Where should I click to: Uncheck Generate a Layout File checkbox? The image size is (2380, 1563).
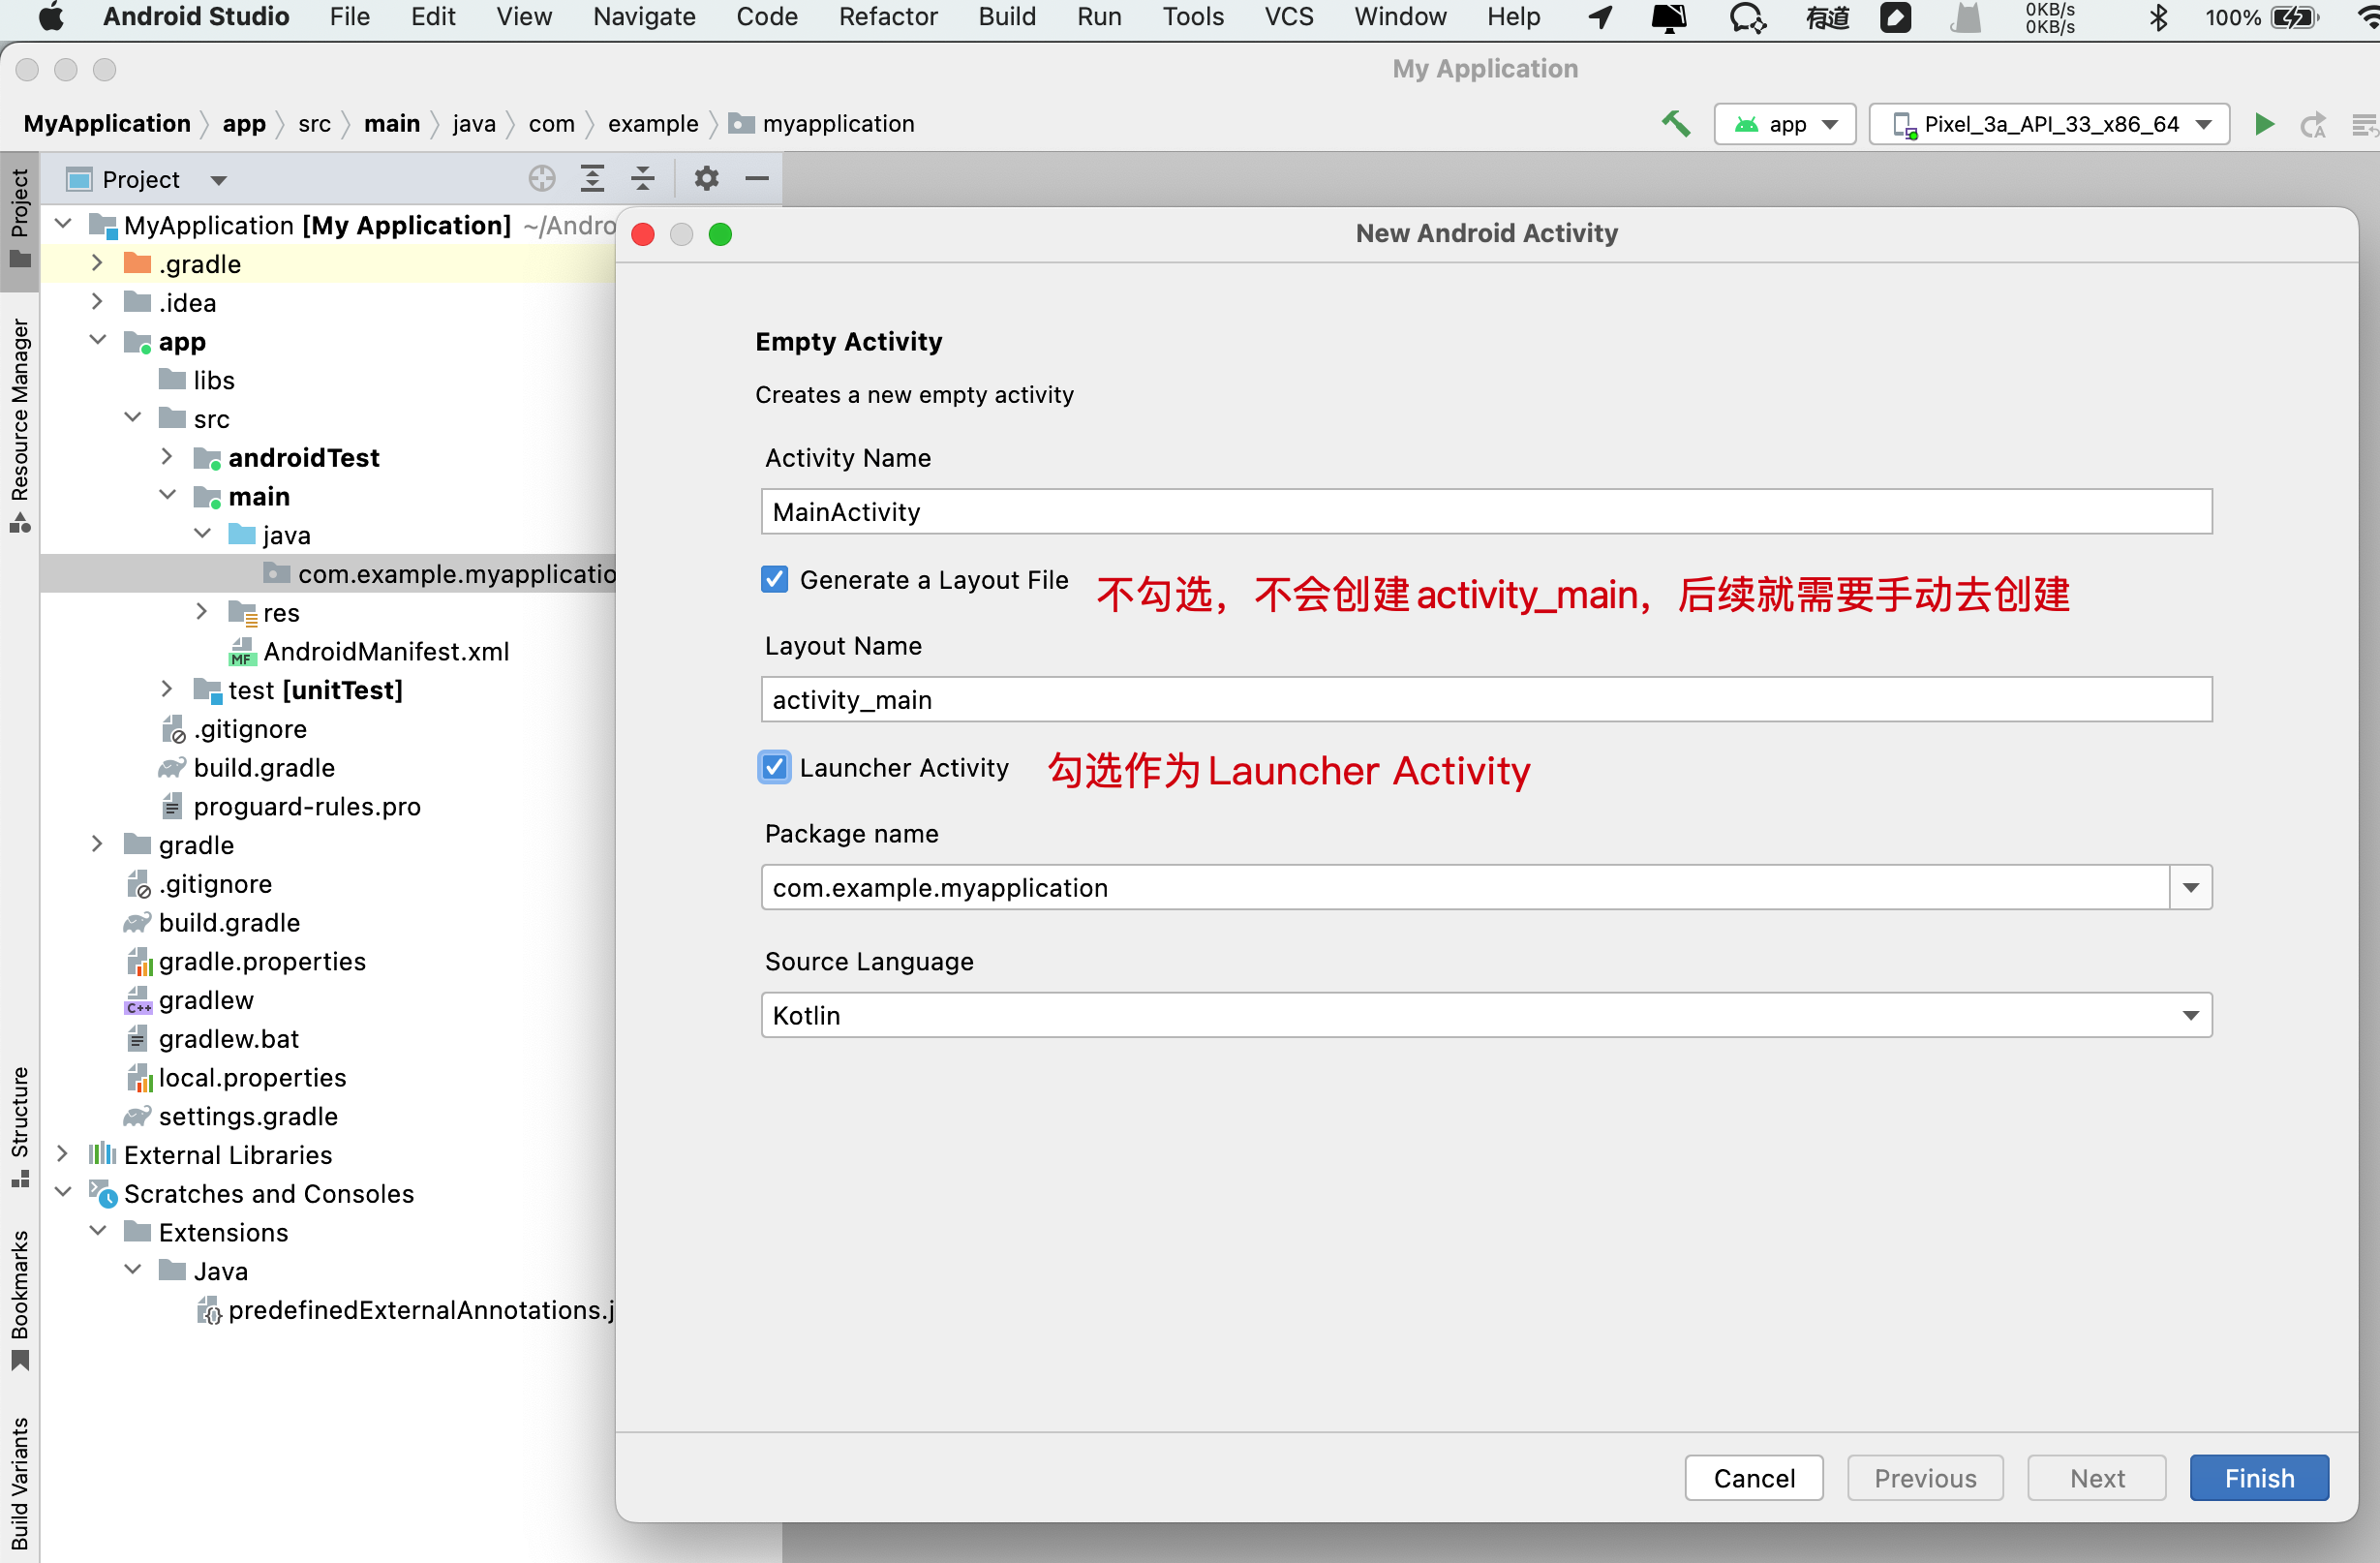tap(775, 580)
